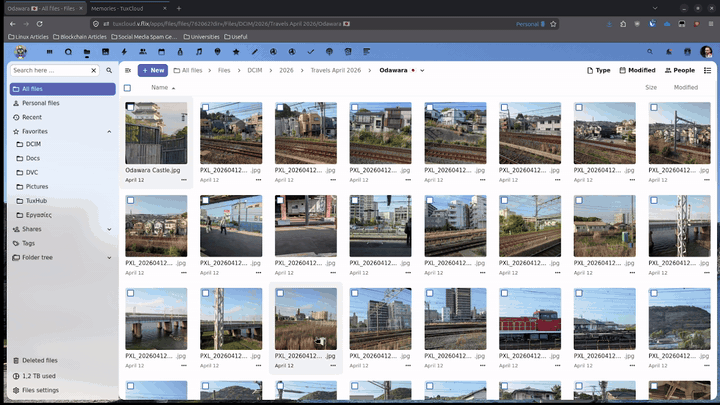Viewport: 720px width, 405px height.
Task: Open the Calendar app icon in top bar
Action: [161, 52]
